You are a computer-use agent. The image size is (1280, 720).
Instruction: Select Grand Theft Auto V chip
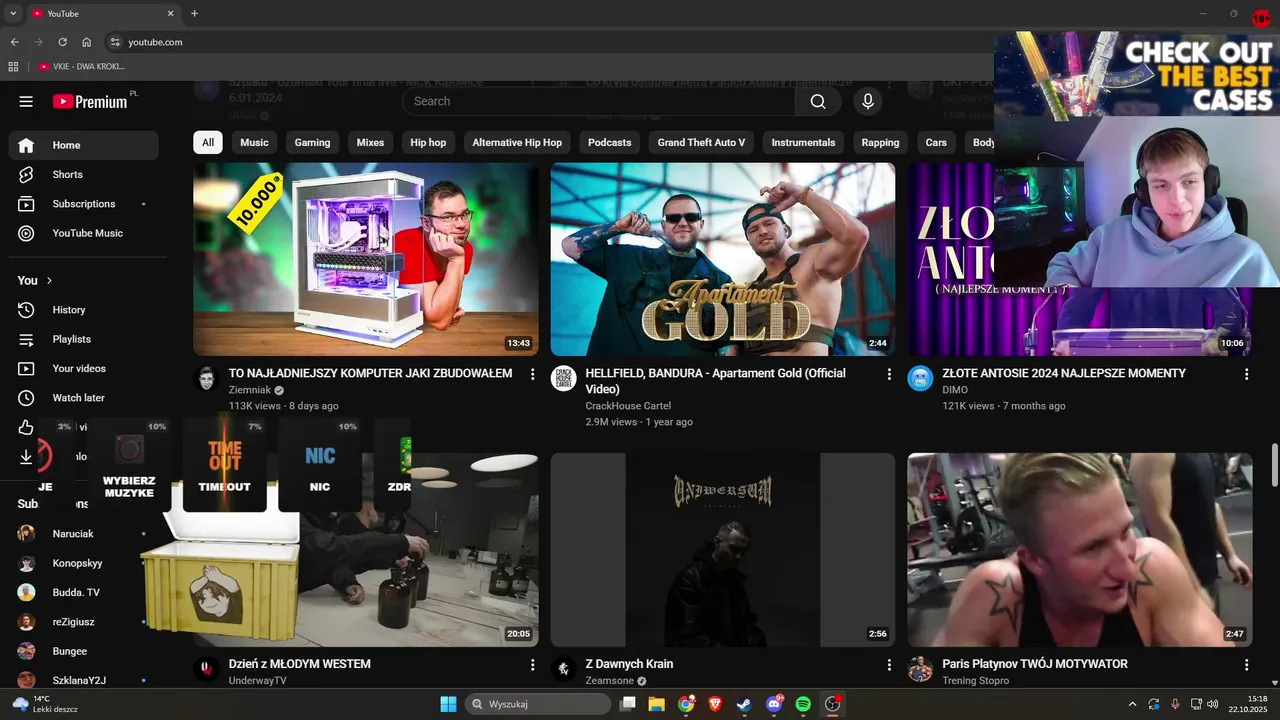pyautogui.click(x=701, y=142)
